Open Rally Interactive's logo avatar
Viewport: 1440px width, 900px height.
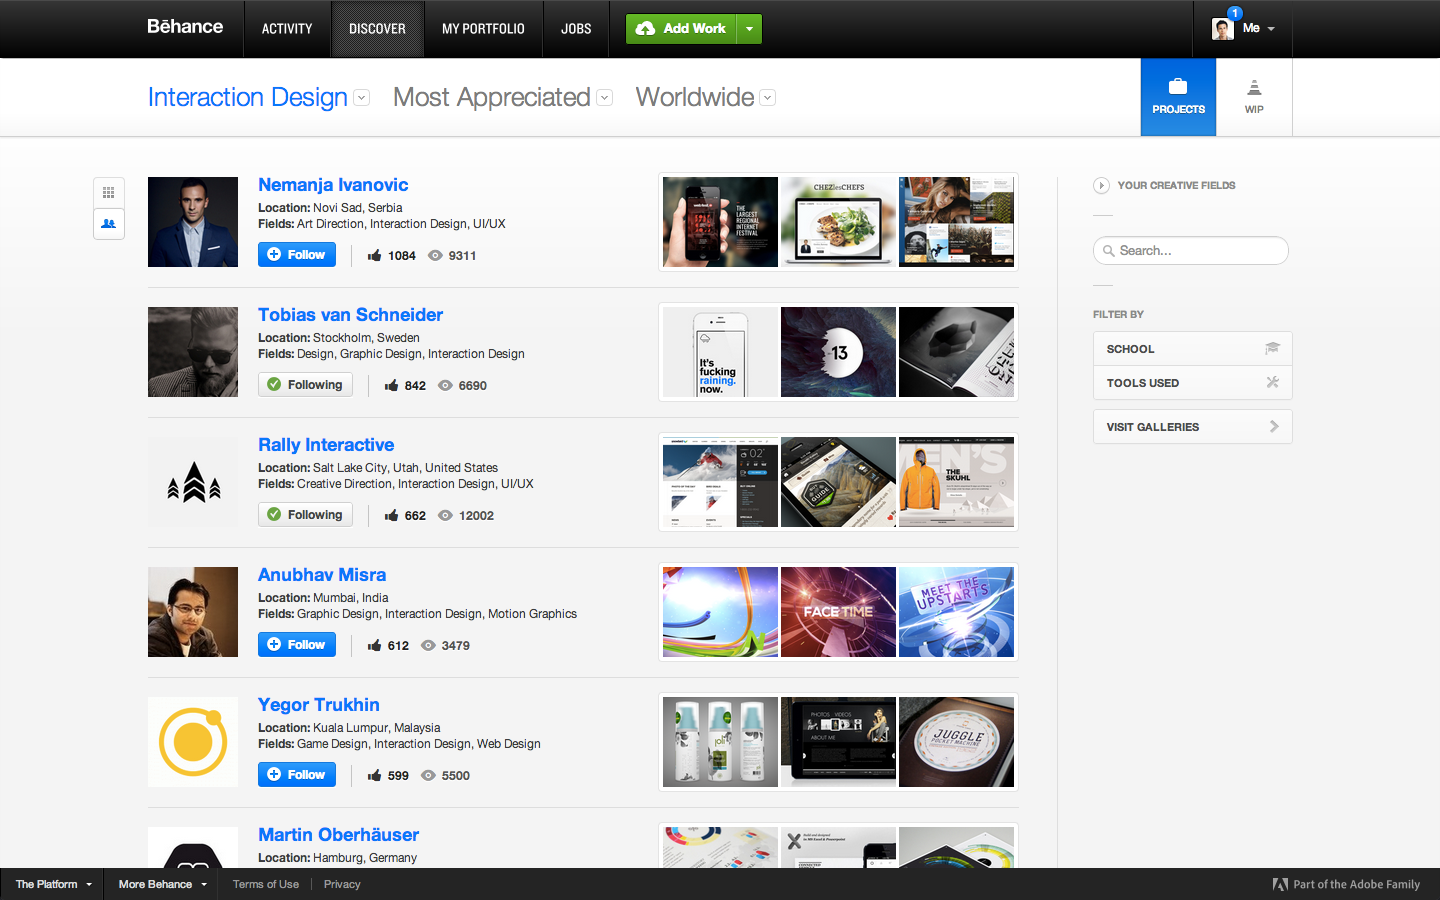pos(193,482)
